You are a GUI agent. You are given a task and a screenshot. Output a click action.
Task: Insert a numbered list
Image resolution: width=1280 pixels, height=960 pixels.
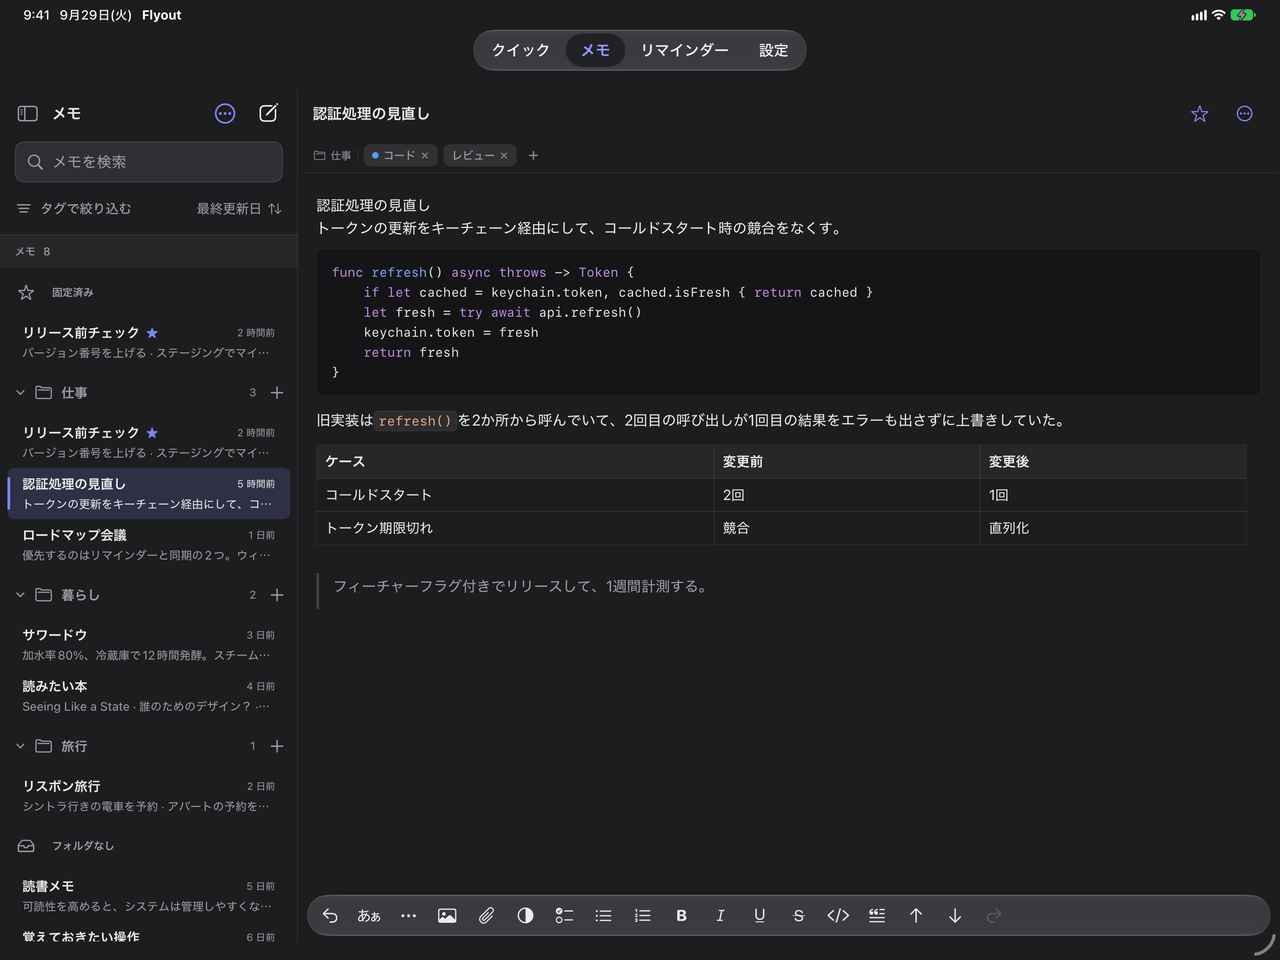(x=642, y=916)
